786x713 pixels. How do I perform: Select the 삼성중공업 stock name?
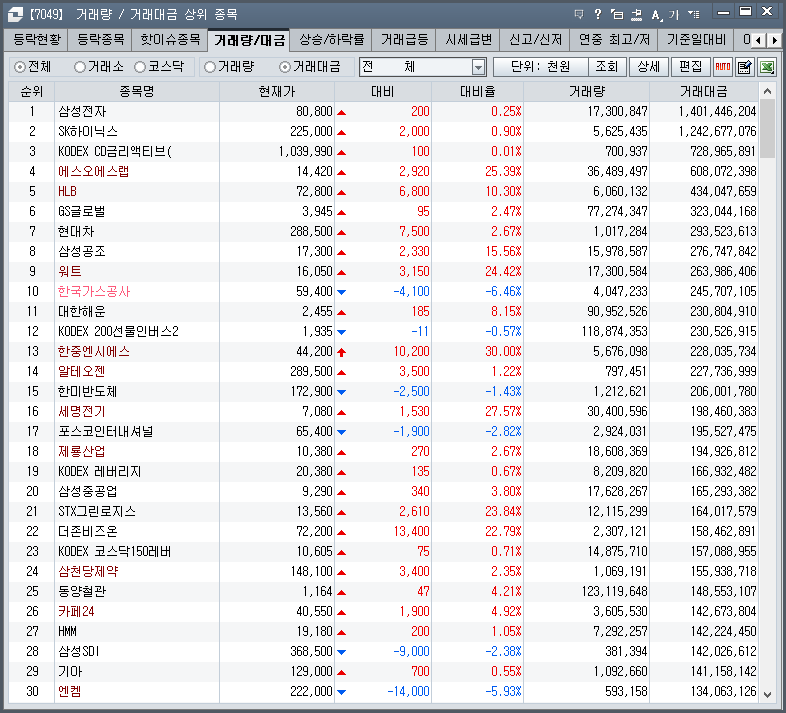point(87,491)
